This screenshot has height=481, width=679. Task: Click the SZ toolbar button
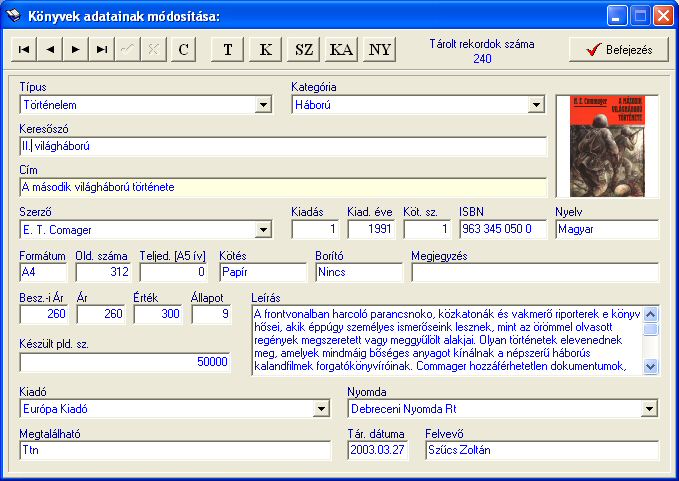pos(304,49)
